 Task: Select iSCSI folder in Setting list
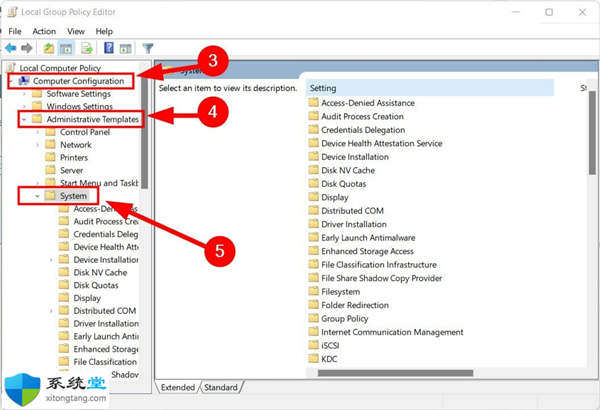click(324, 345)
